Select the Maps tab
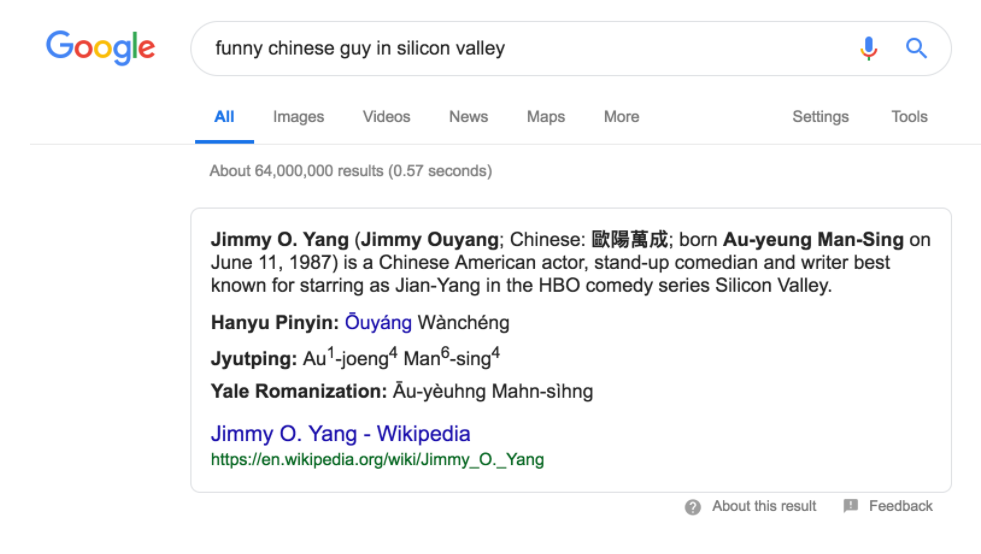Screen dimensions: 981x554 click(x=546, y=117)
